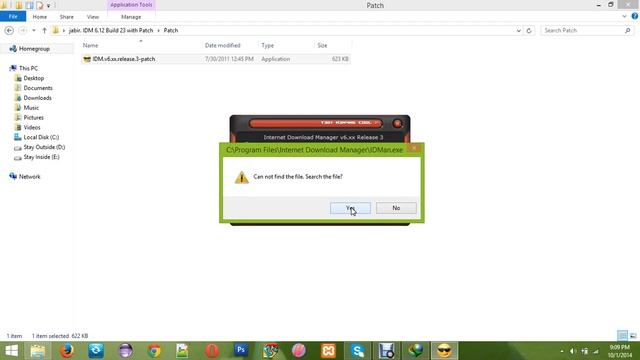Sort files by Date modified column
The height and width of the screenshot is (360, 640).
tap(223, 45)
